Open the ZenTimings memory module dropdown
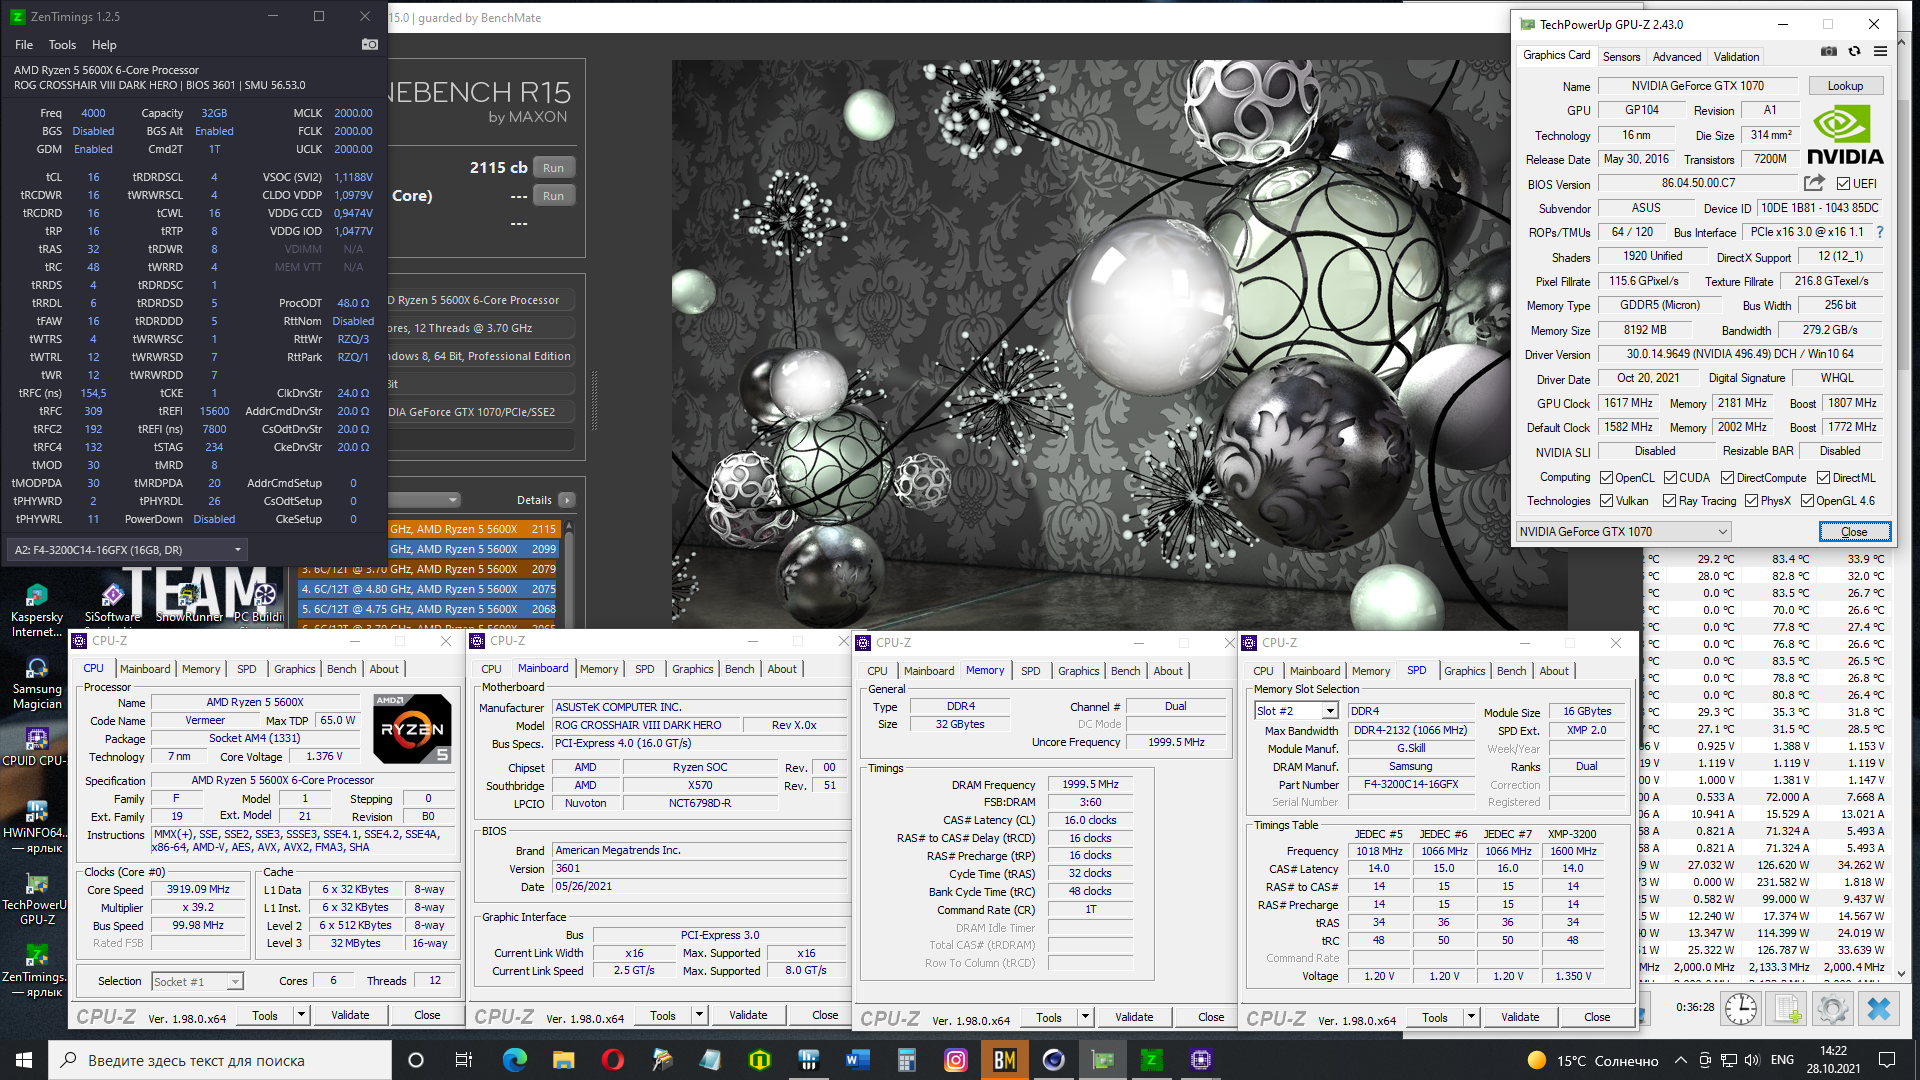1920x1080 pixels. (x=127, y=550)
